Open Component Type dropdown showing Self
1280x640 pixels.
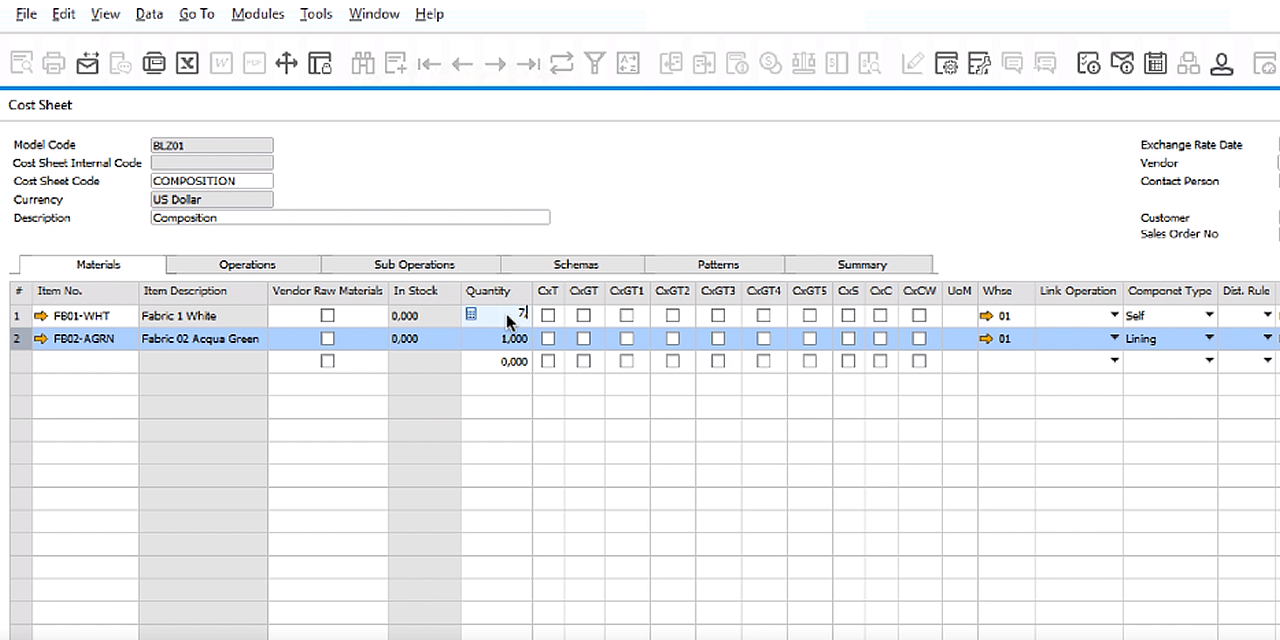1208,316
